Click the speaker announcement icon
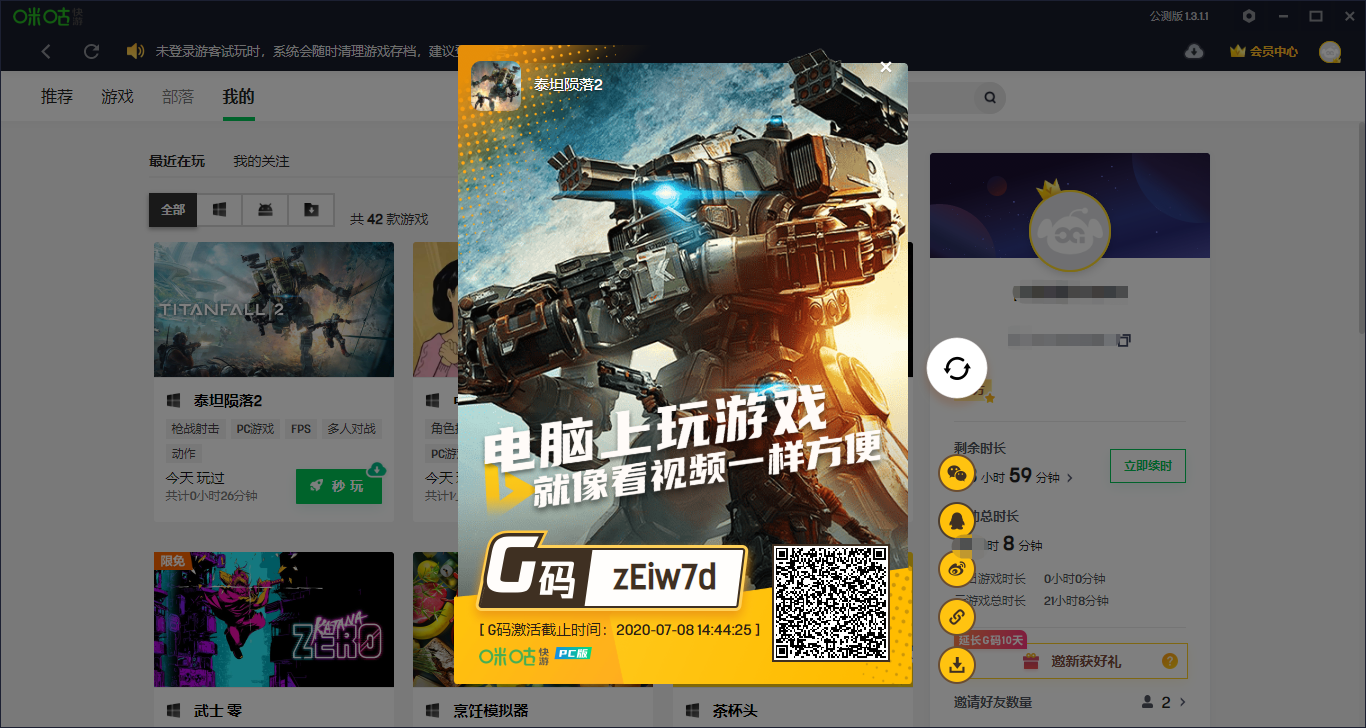Image resolution: width=1366 pixels, height=728 pixels. click(136, 51)
